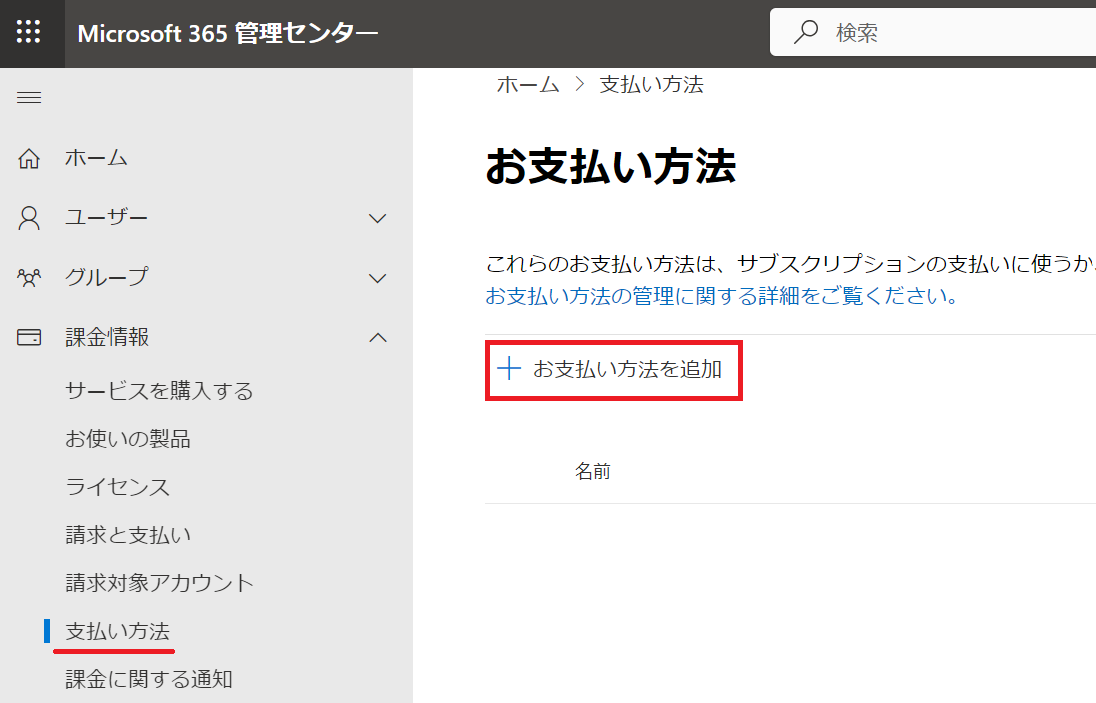Click ホーム breadcrumb link
Viewport: 1096px width, 703px height.
click(528, 85)
